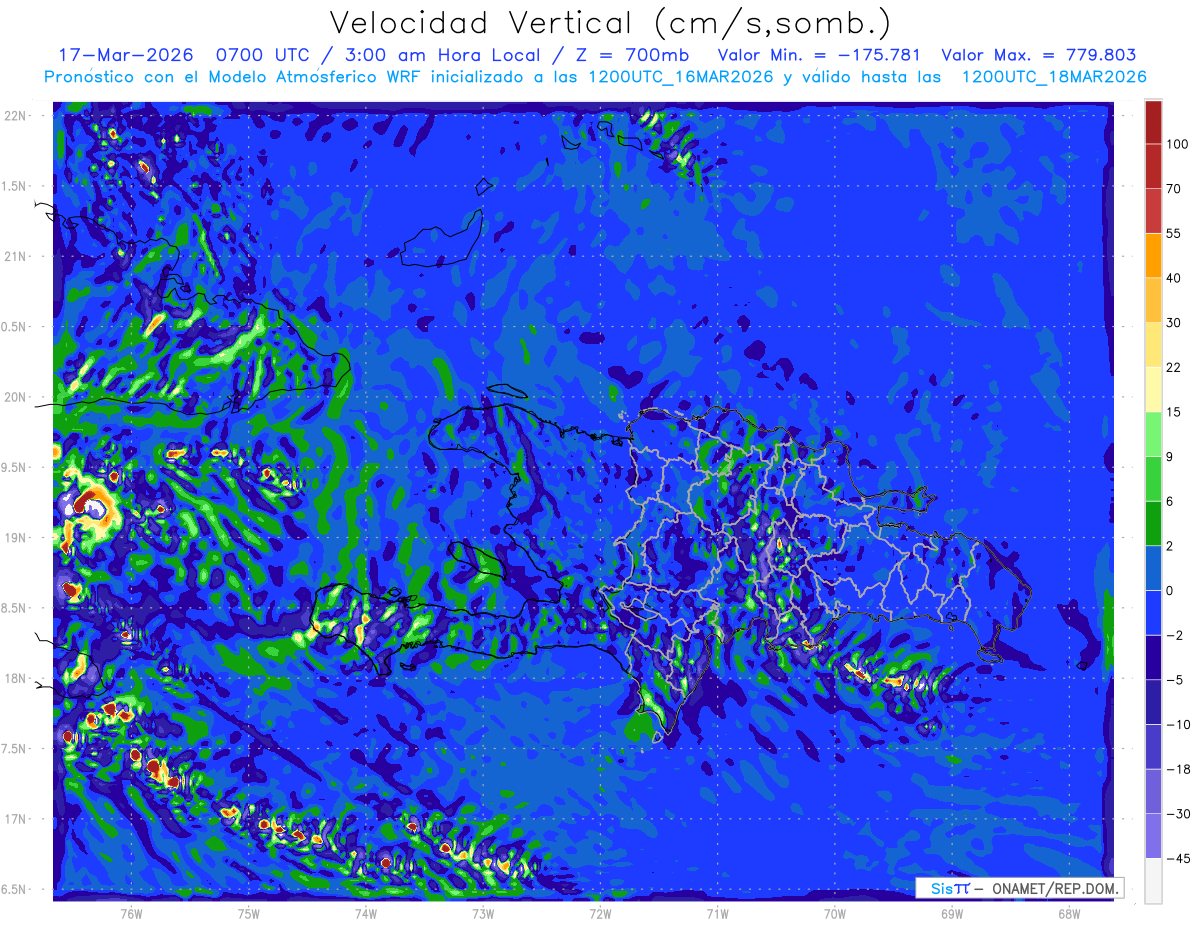Image resolution: width=1200 pixels, height=927 pixels.
Task: Click the '19N' latitude label
Action: tap(16, 538)
